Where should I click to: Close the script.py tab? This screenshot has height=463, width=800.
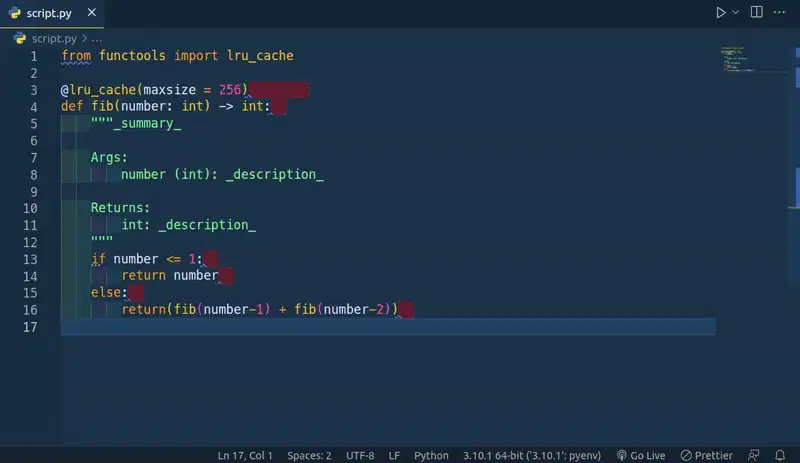91,12
